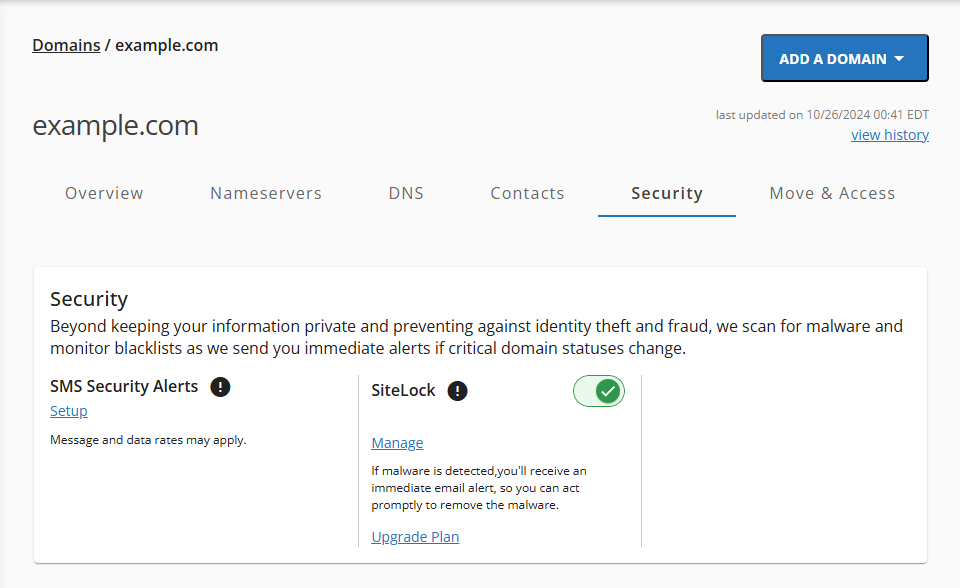Open the Move & Access tab
Screen dimensions: 960x588
point(832,193)
